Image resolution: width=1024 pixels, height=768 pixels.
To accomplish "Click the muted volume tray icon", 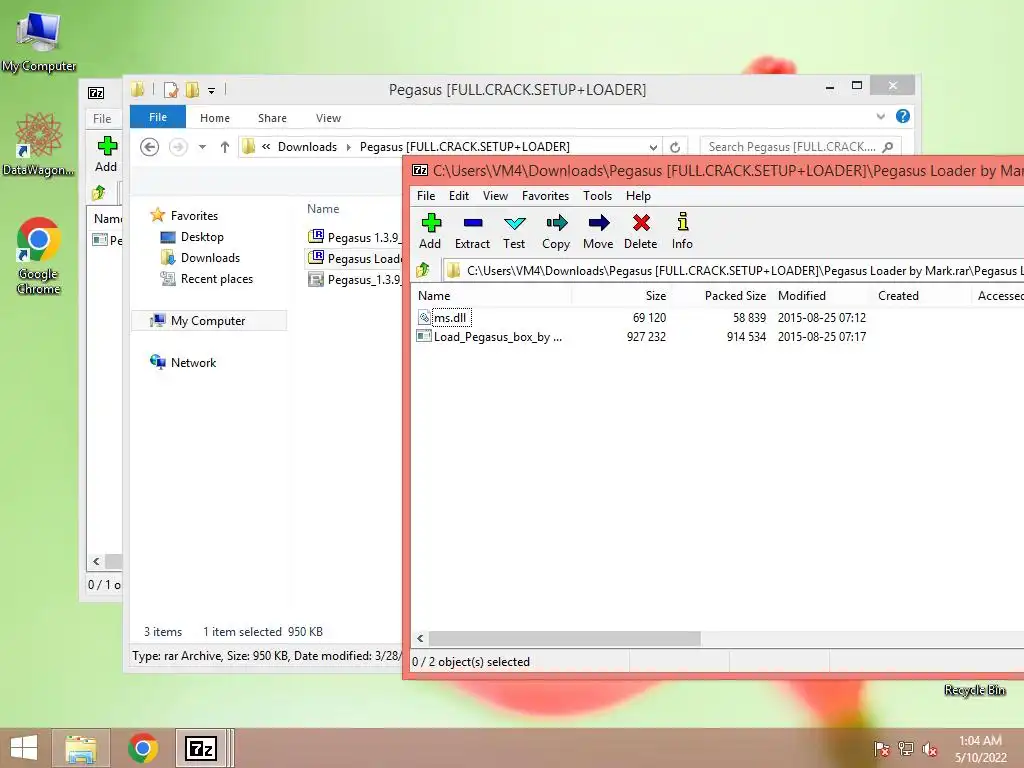I will coord(929,748).
